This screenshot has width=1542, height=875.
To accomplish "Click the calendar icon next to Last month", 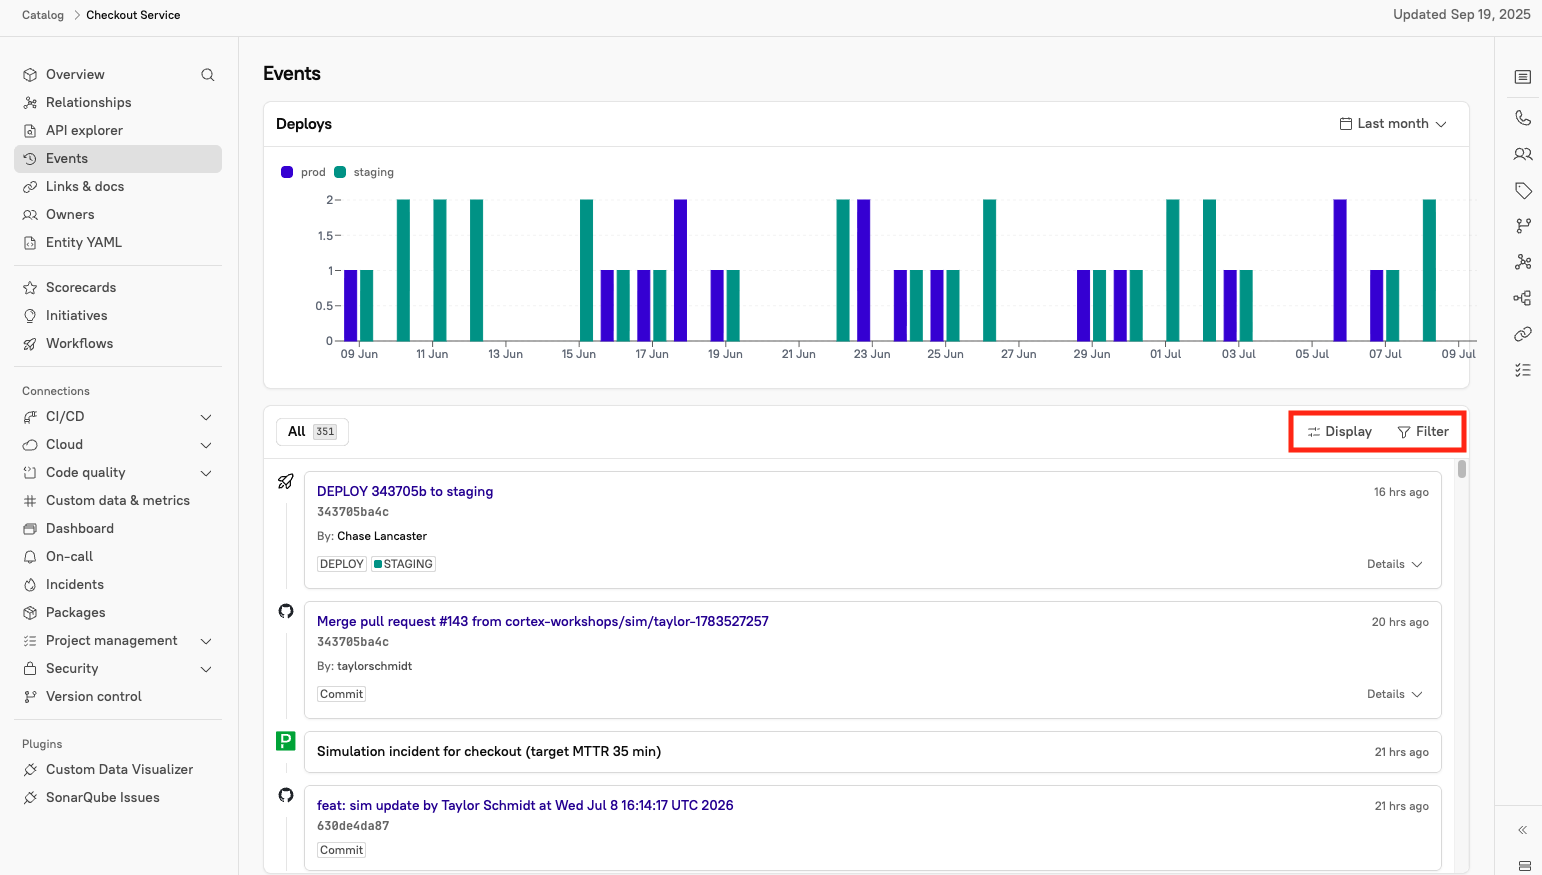I will point(1346,124).
